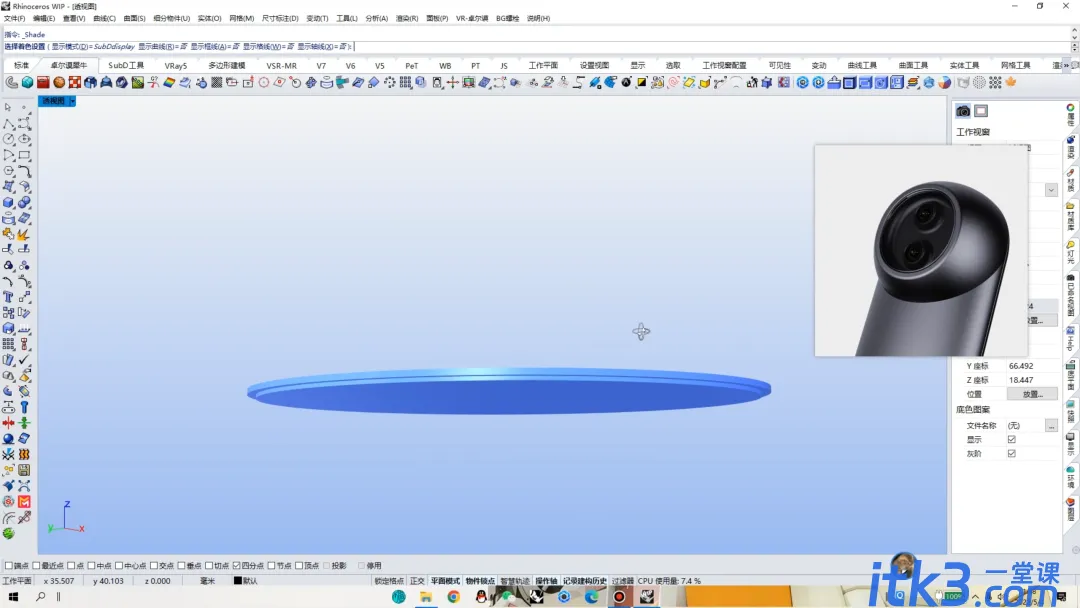Toggle the 灰阶 checkbox in right panel
The width and height of the screenshot is (1080, 608).
(1012, 454)
